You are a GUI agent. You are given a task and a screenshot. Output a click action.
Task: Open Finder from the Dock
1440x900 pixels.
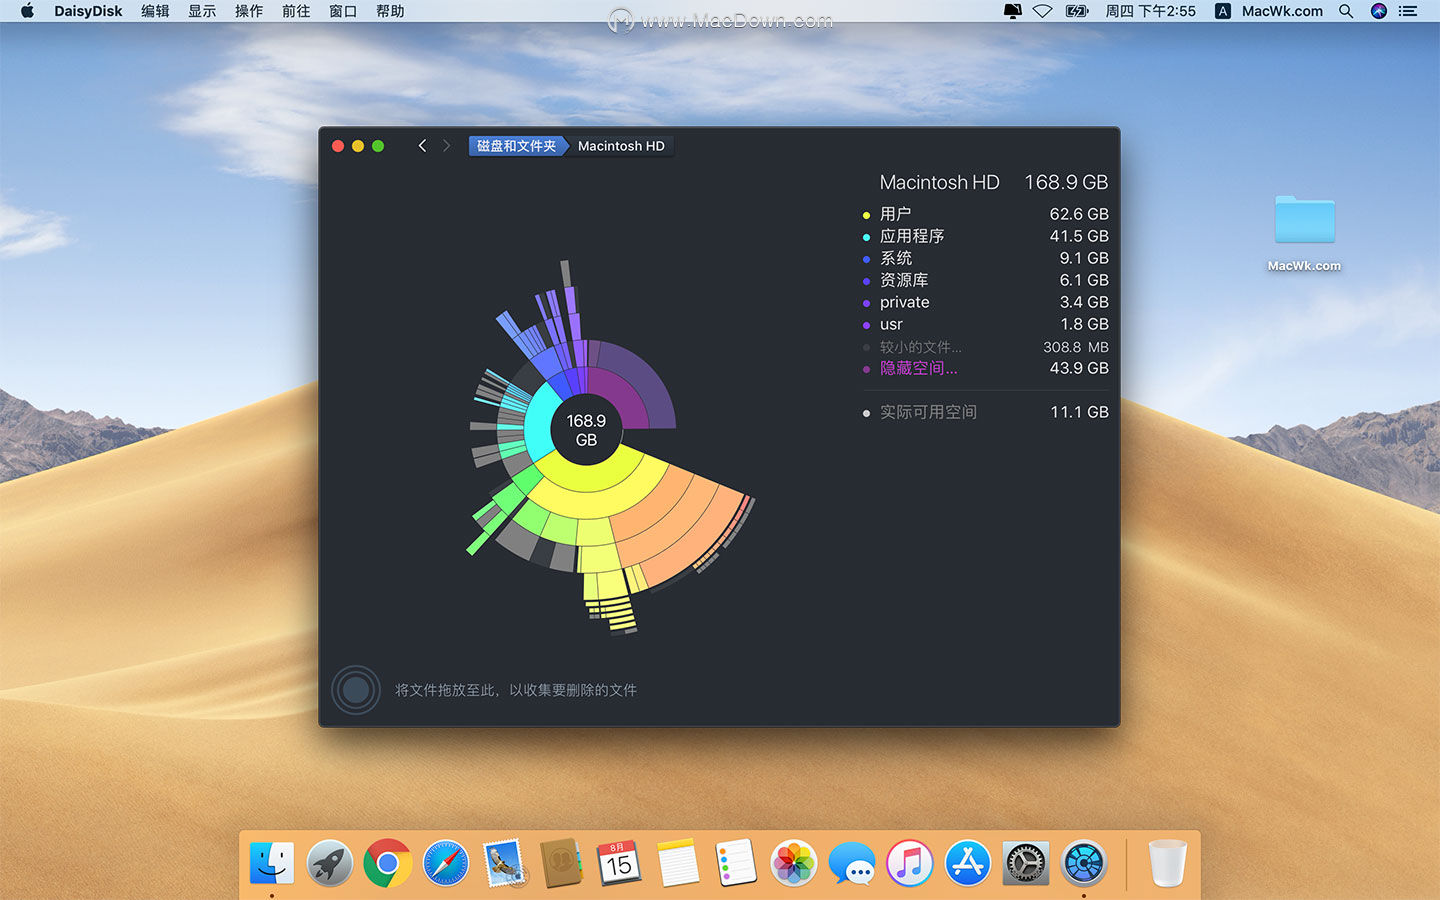coord(272,863)
